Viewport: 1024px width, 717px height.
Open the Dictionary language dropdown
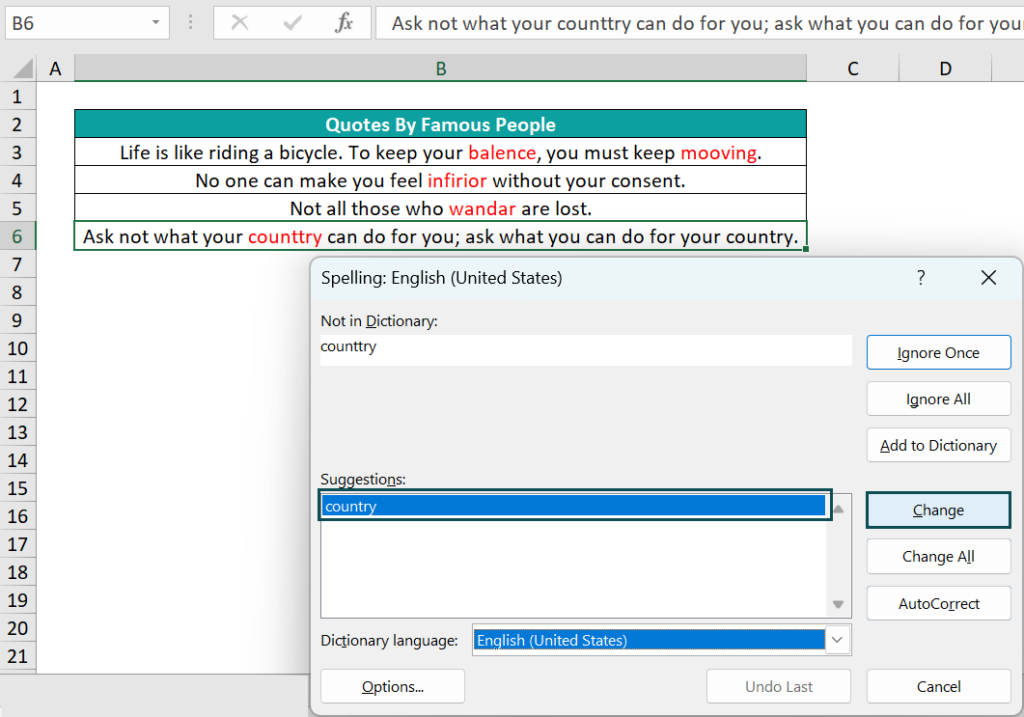tap(838, 640)
